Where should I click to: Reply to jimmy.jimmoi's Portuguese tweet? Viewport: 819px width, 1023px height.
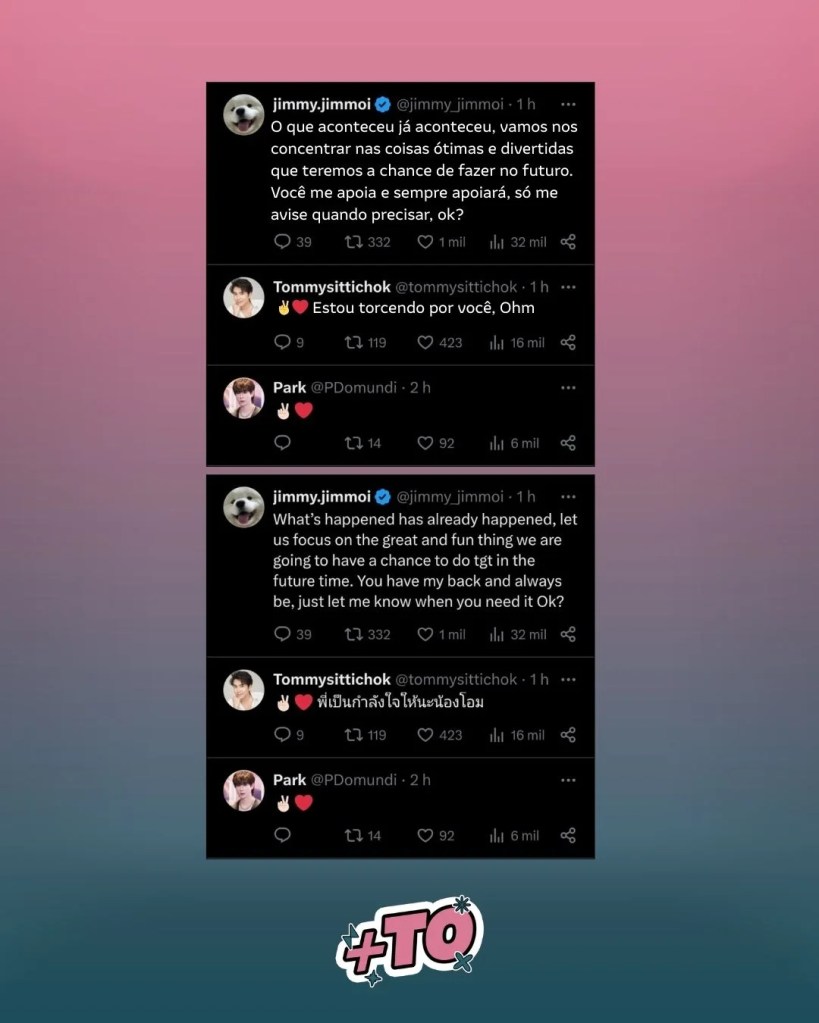pos(292,242)
